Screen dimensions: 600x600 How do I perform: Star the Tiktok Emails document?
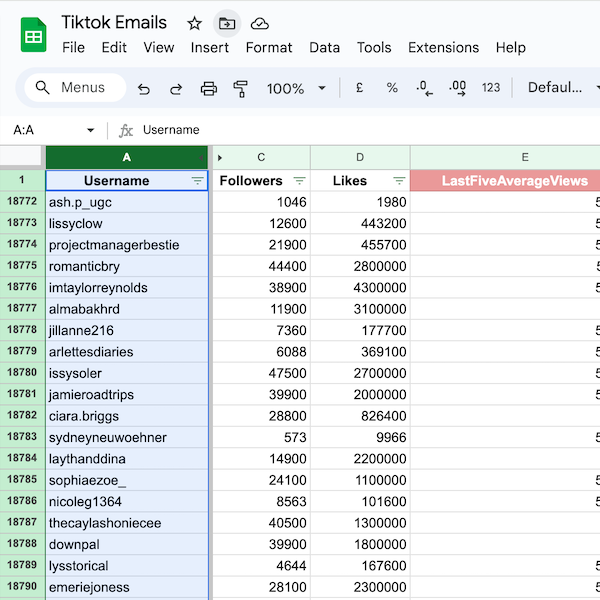194,24
